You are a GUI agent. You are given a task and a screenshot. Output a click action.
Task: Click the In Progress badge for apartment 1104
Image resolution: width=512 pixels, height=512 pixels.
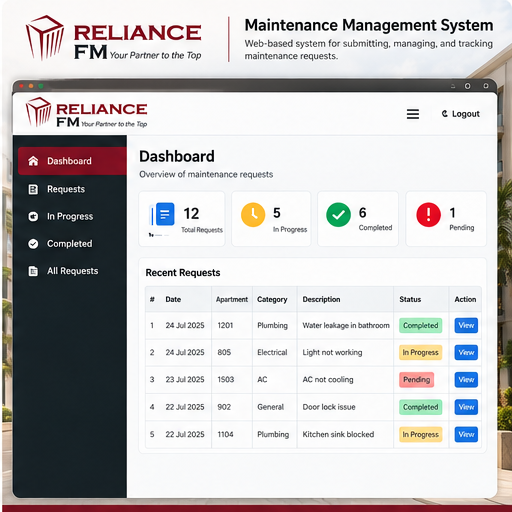coord(421,434)
